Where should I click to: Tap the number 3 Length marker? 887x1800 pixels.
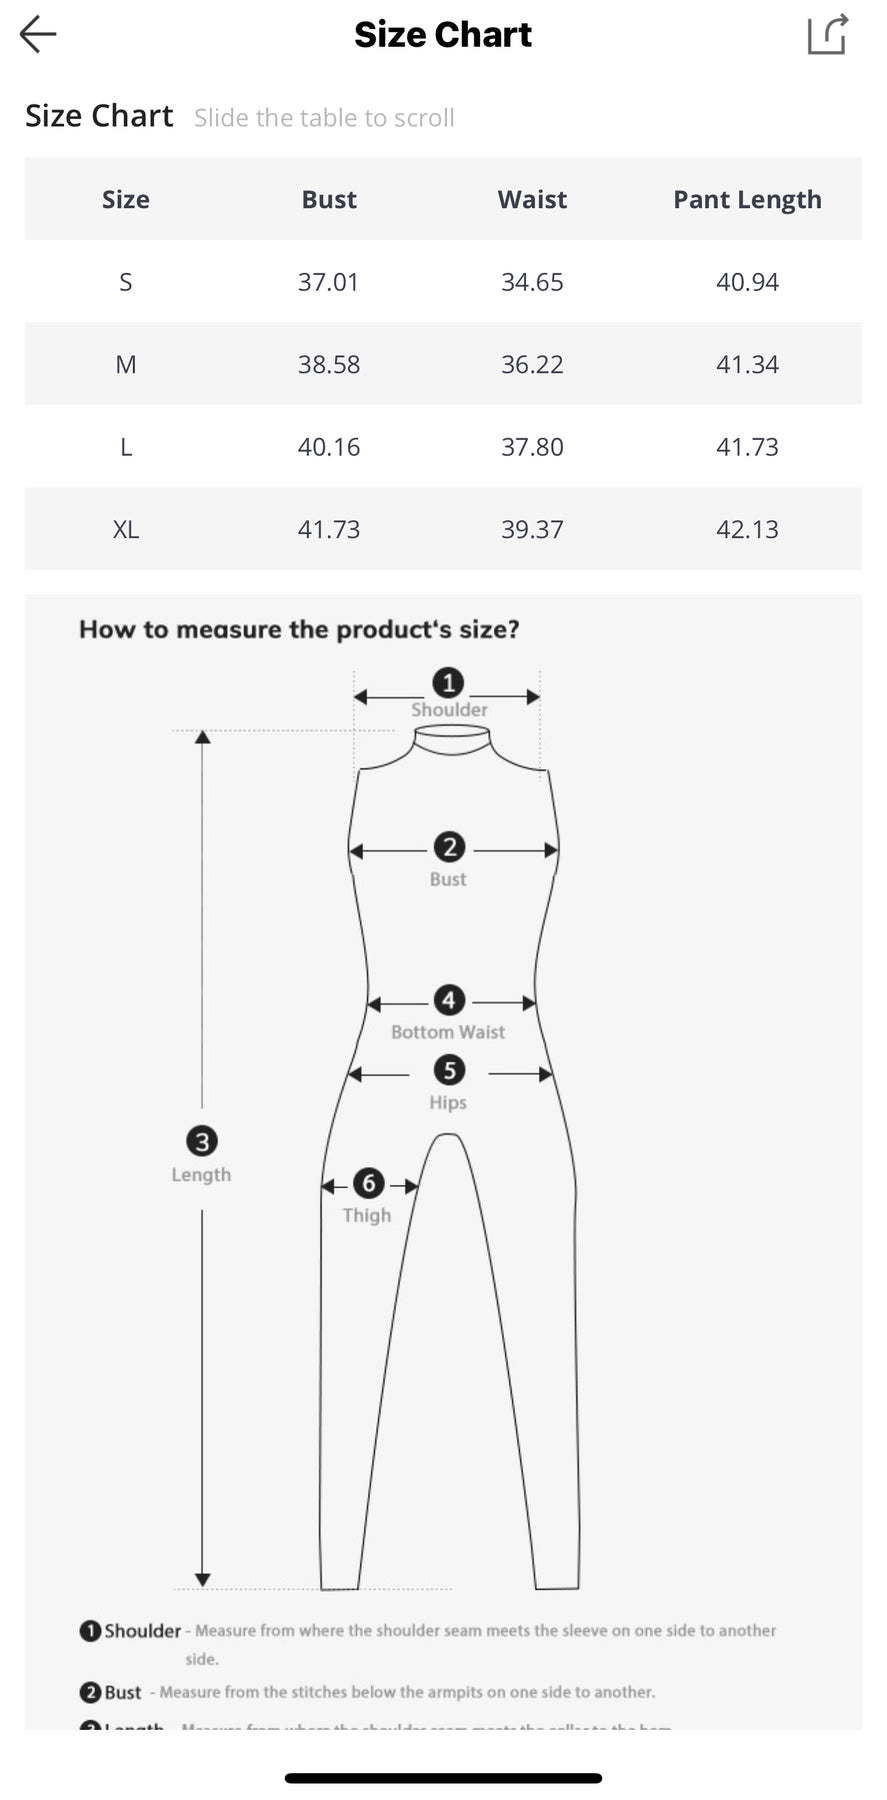202,1141
